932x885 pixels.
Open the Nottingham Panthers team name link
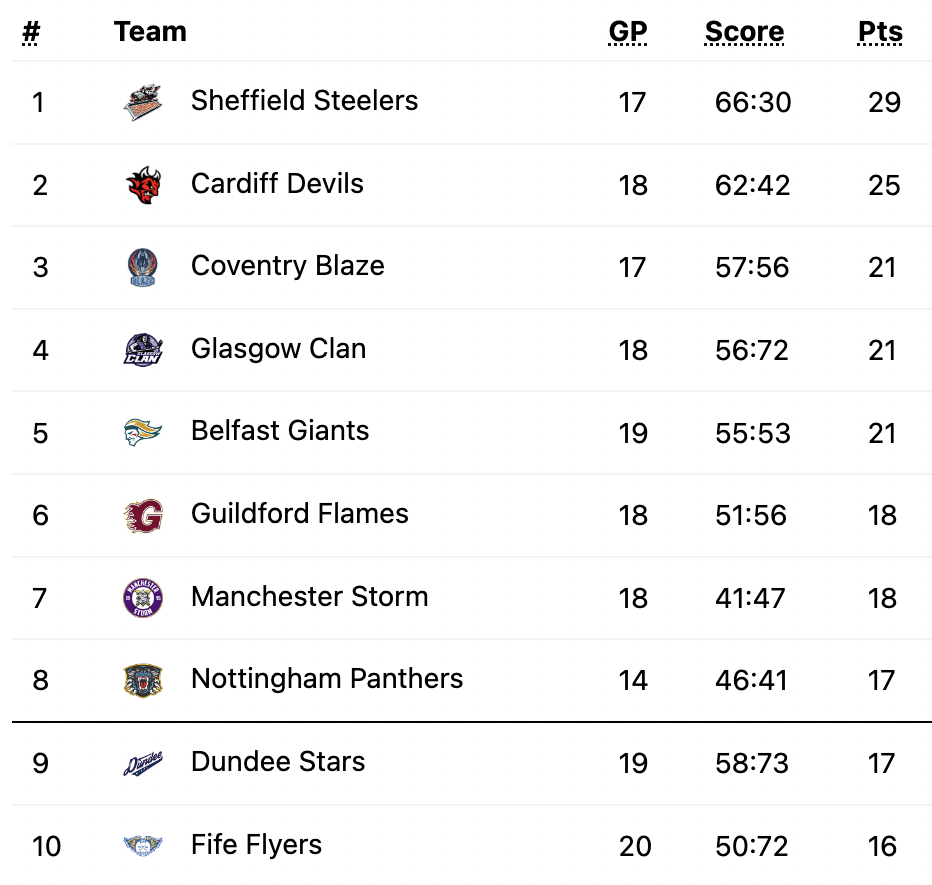coord(327,679)
